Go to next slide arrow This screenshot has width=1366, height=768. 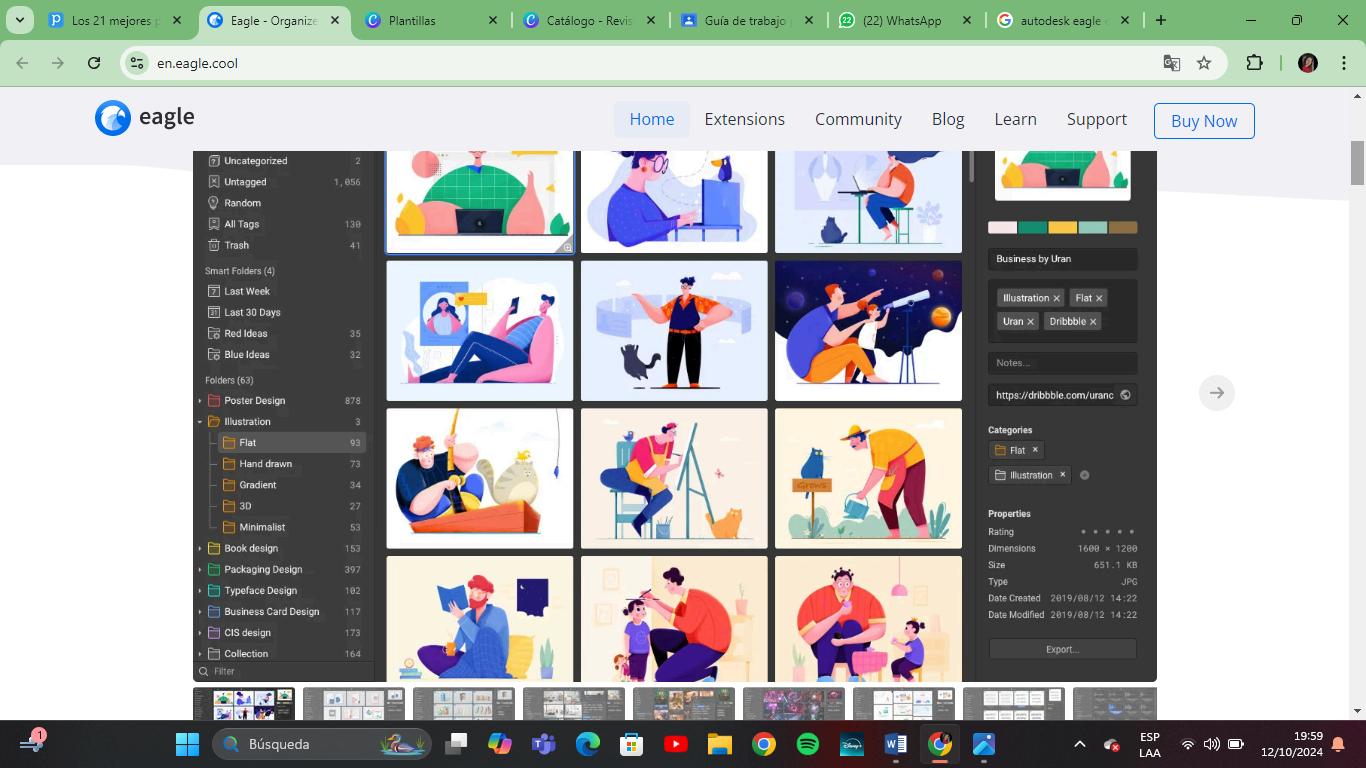pyautogui.click(x=1217, y=393)
